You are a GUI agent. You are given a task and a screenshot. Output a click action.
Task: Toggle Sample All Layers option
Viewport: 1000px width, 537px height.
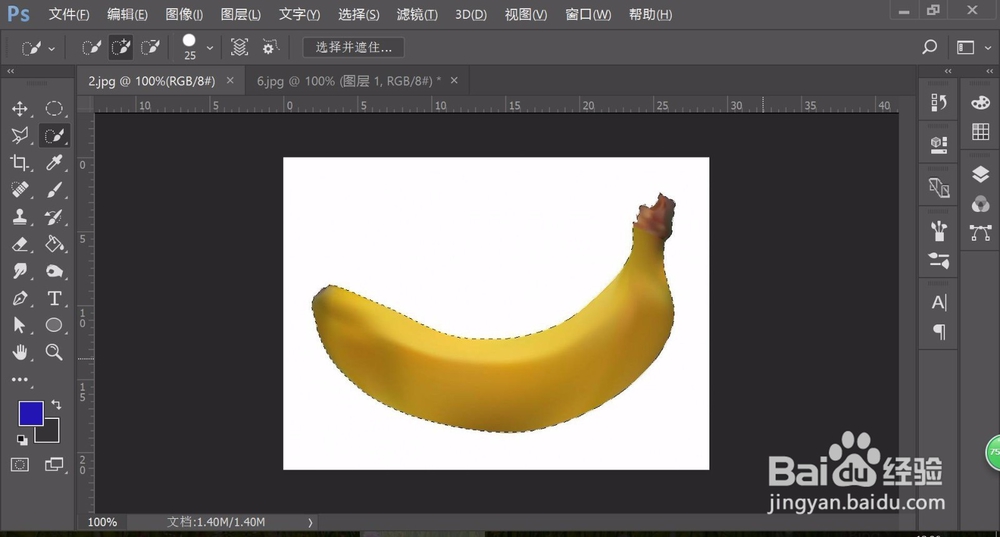point(239,47)
